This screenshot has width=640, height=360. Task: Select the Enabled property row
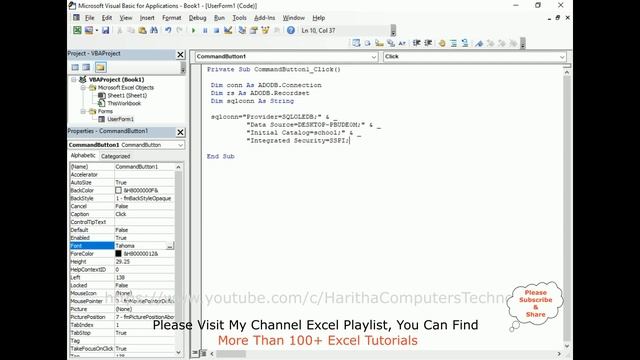pos(122,238)
